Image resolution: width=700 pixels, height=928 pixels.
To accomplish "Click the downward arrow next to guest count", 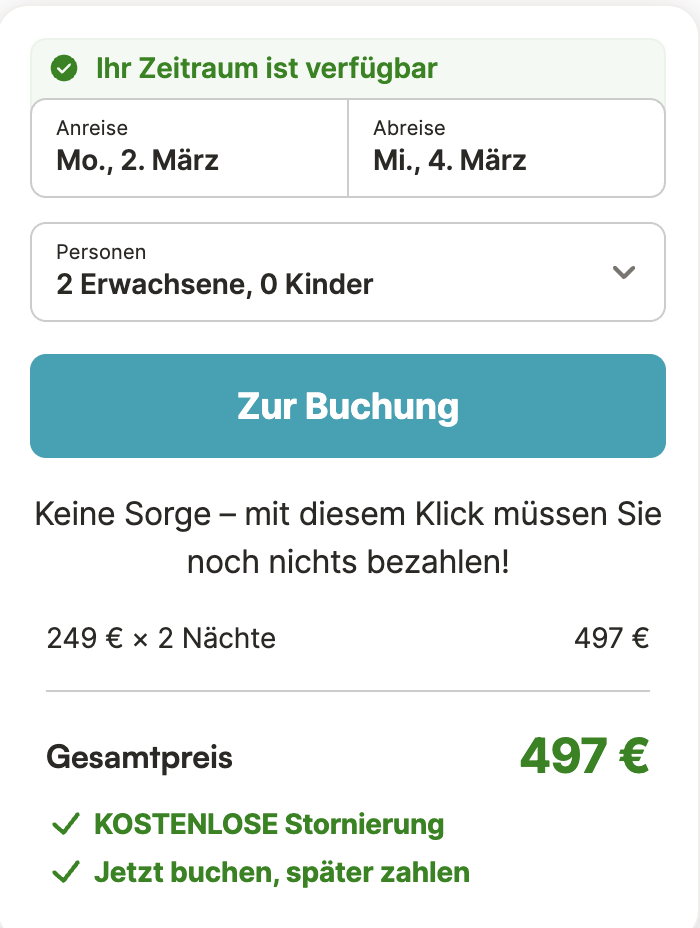I will 625,271.
